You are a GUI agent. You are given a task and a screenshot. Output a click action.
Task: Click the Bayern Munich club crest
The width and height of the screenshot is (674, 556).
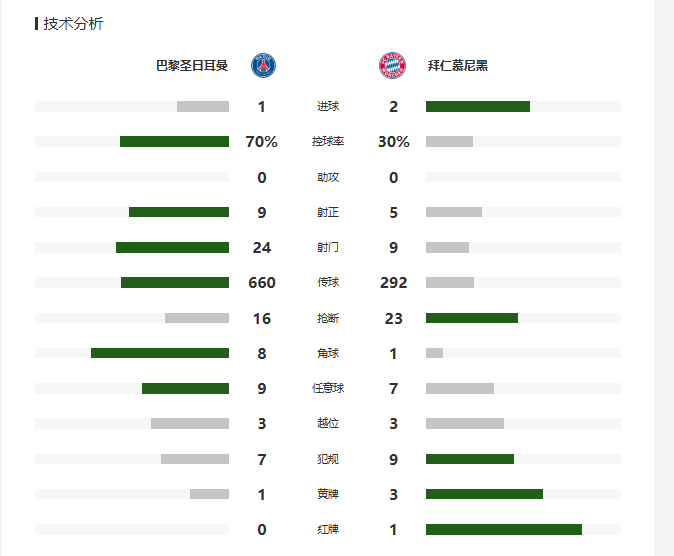[x=392, y=66]
